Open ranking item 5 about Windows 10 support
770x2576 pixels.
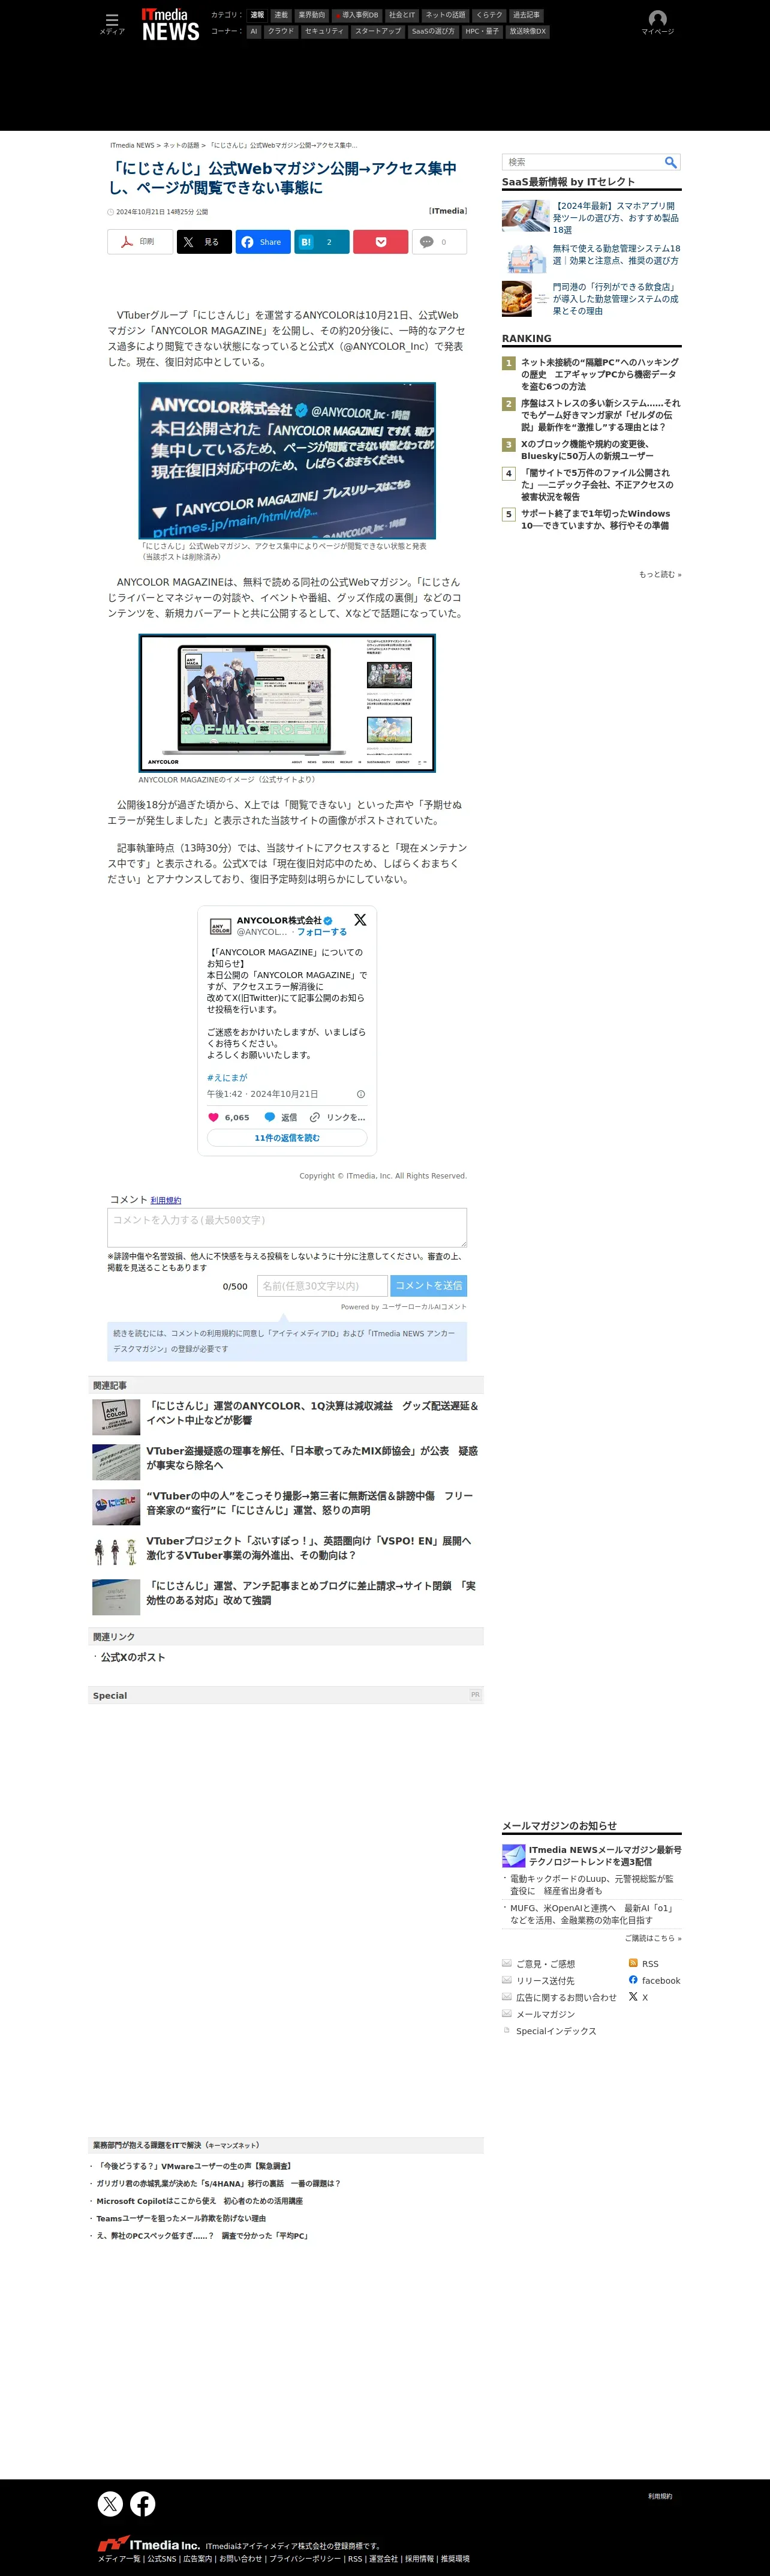(595, 519)
